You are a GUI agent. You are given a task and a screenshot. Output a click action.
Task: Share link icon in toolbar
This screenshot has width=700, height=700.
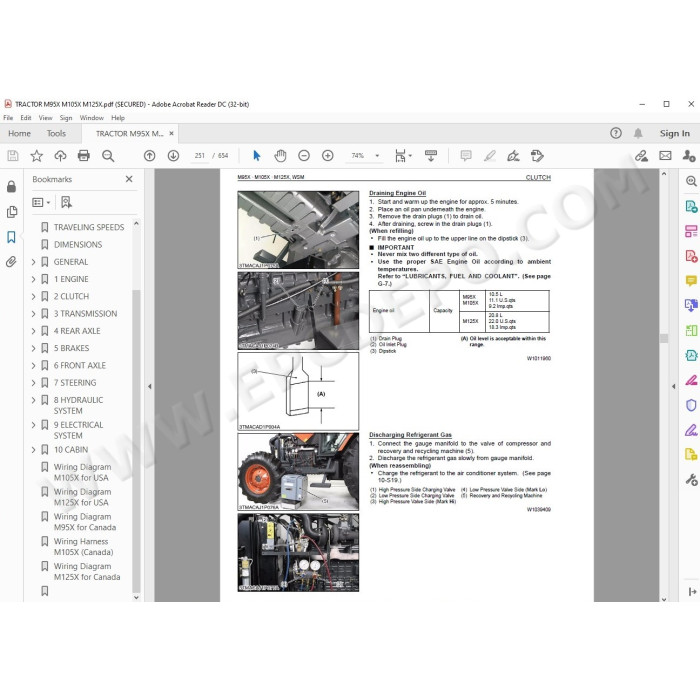(642, 156)
